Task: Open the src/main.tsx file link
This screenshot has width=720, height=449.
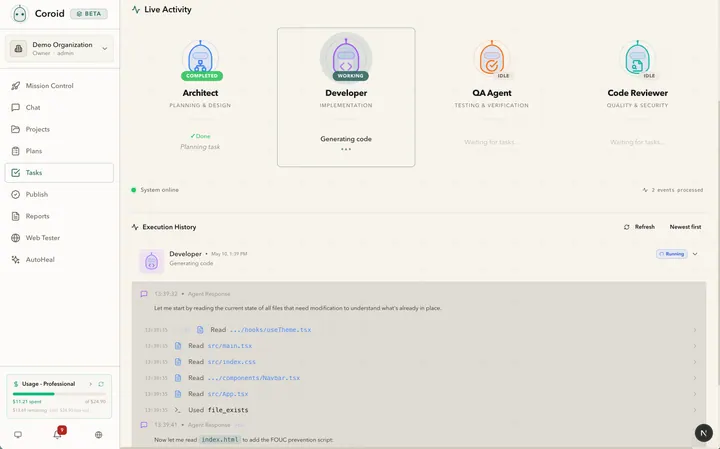Action: [x=230, y=346]
